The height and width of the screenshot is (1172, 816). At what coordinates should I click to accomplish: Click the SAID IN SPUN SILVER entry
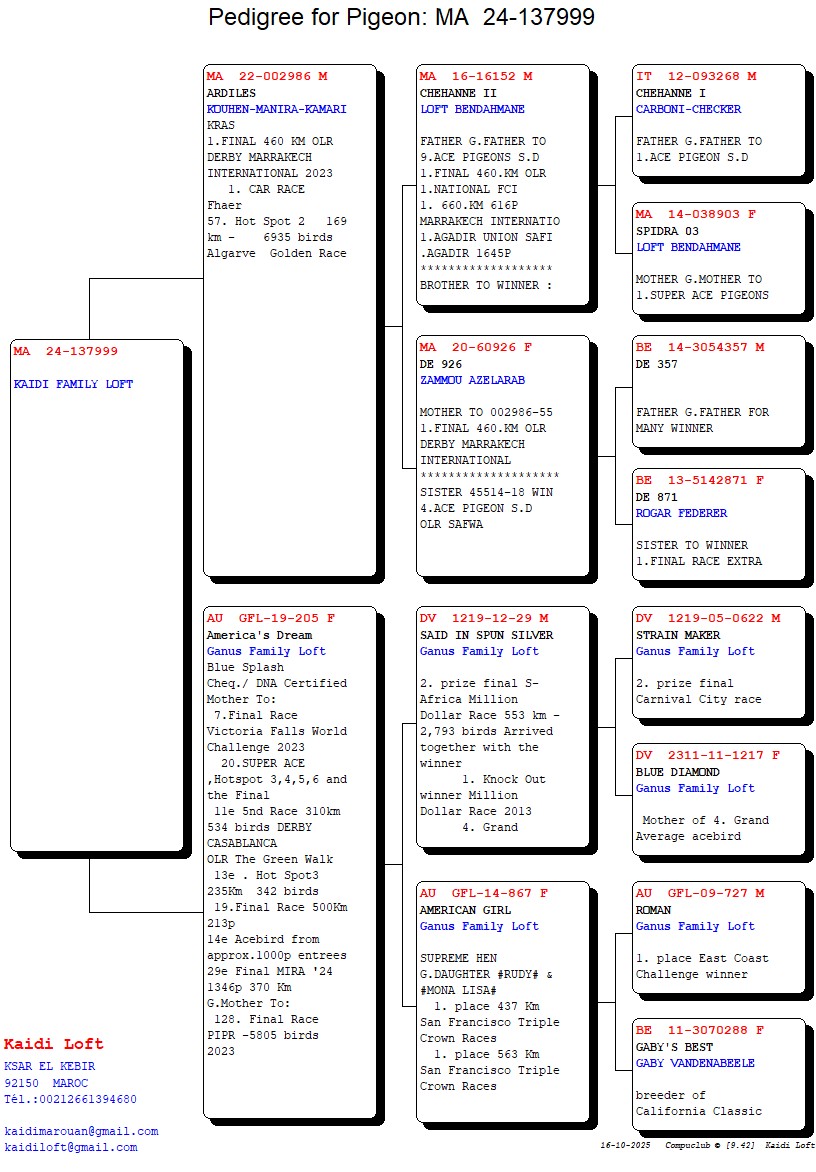(x=486, y=635)
